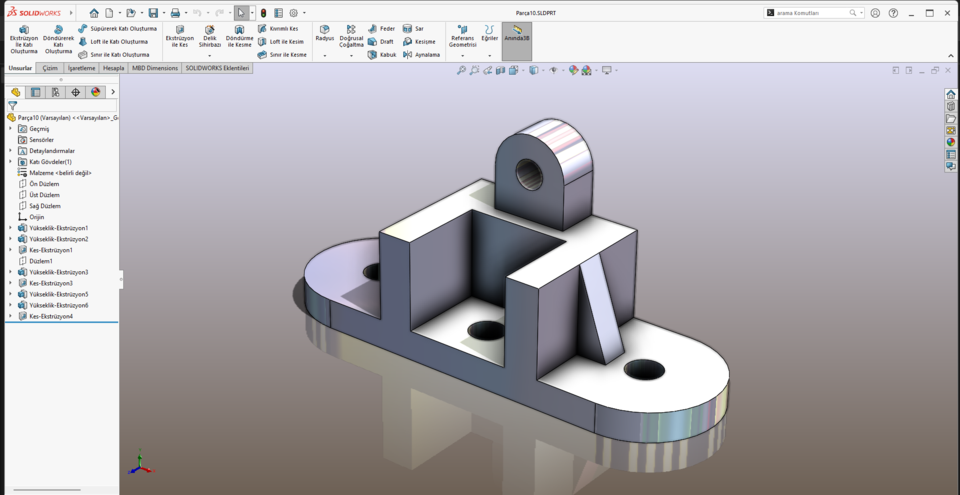Expand Katı Gövdeler(1) tree item

click(10, 162)
